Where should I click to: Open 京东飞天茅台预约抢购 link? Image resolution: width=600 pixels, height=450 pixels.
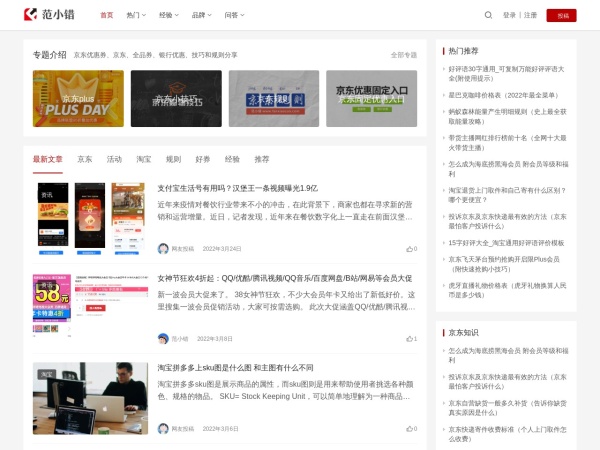tap(504, 264)
